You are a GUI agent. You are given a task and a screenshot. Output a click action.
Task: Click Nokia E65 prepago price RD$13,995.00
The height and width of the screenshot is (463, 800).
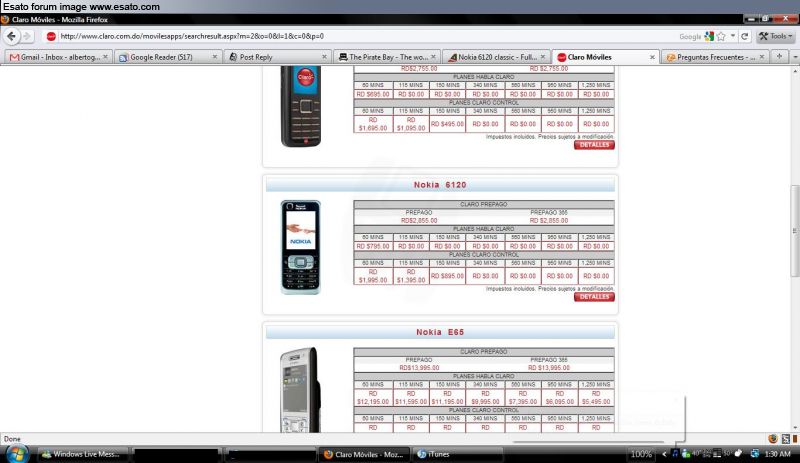click(x=419, y=368)
